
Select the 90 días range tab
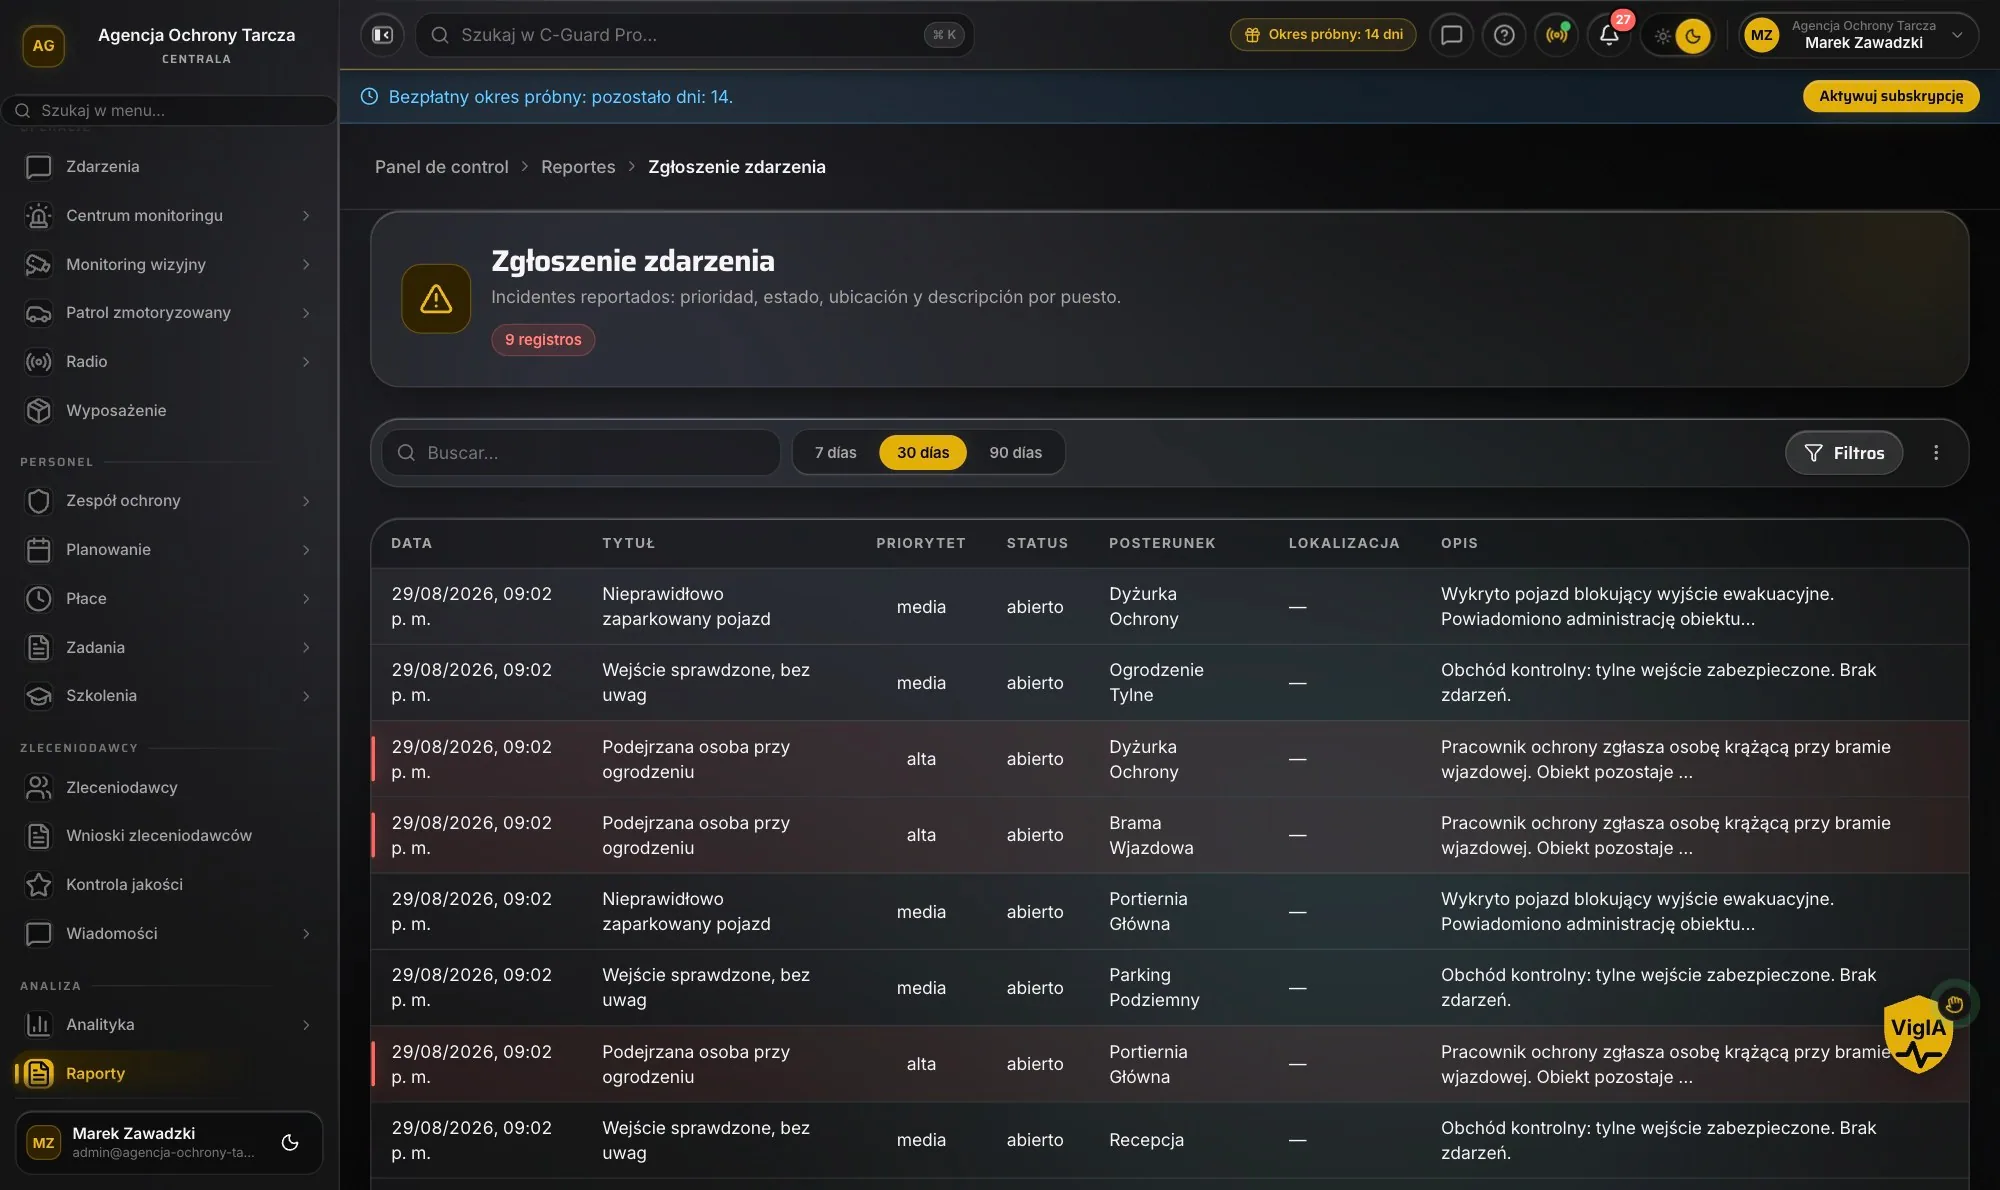[1015, 453]
